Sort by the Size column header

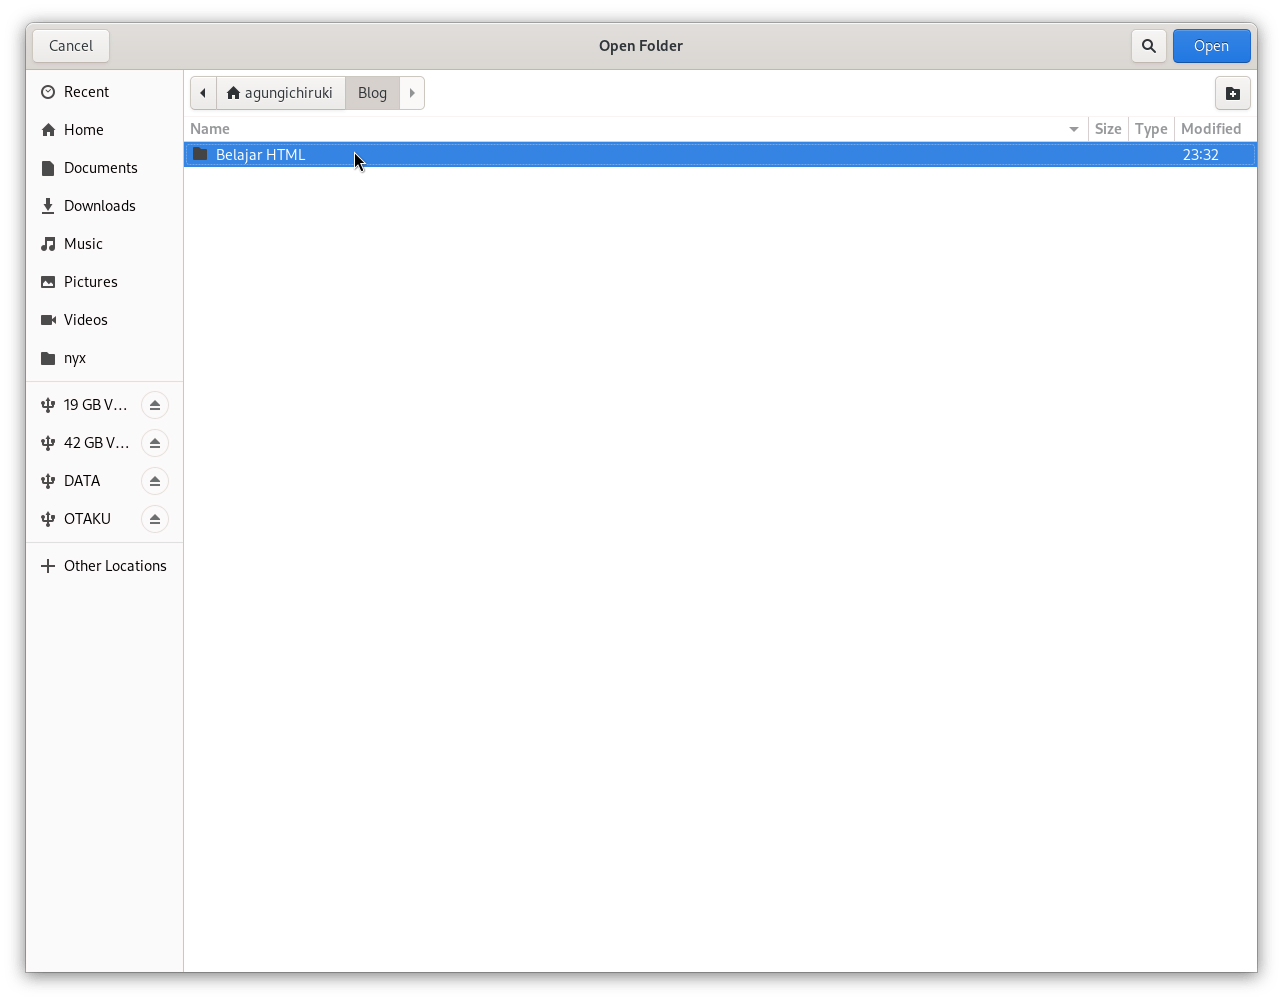[1108, 129]
